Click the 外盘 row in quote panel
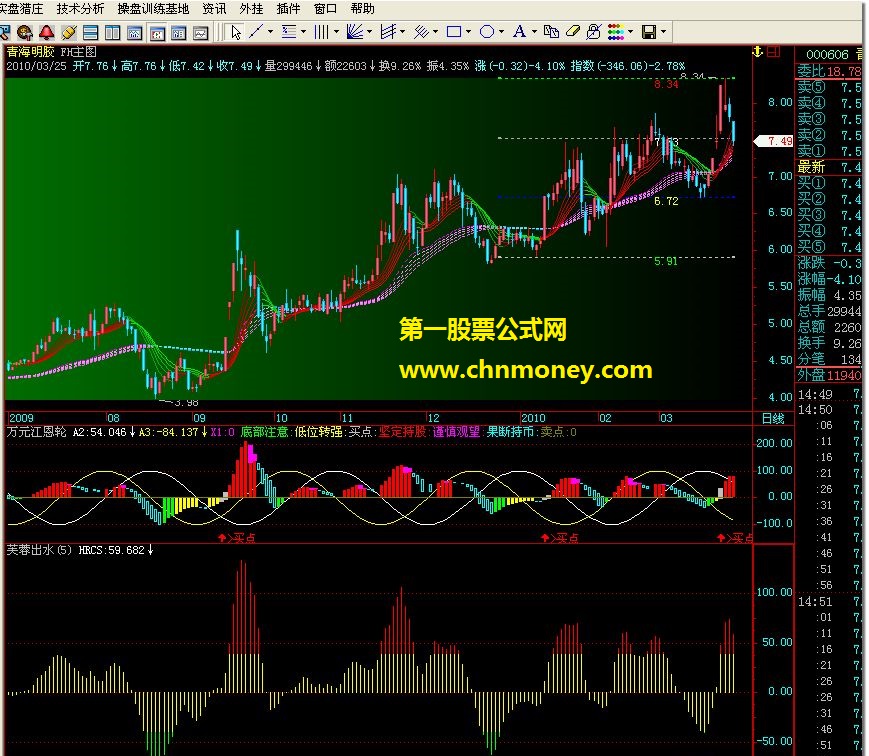The width and height of the screenshot is (869, 756). [x=829, y=375]
